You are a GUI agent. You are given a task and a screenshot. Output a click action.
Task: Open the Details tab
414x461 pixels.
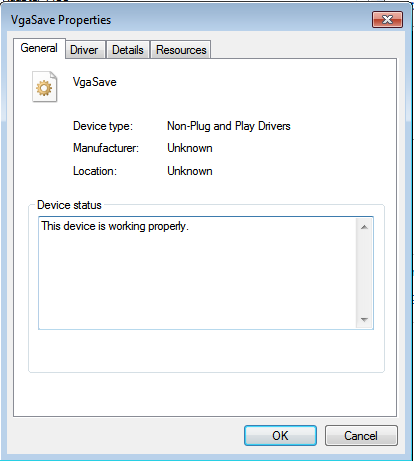128,50
